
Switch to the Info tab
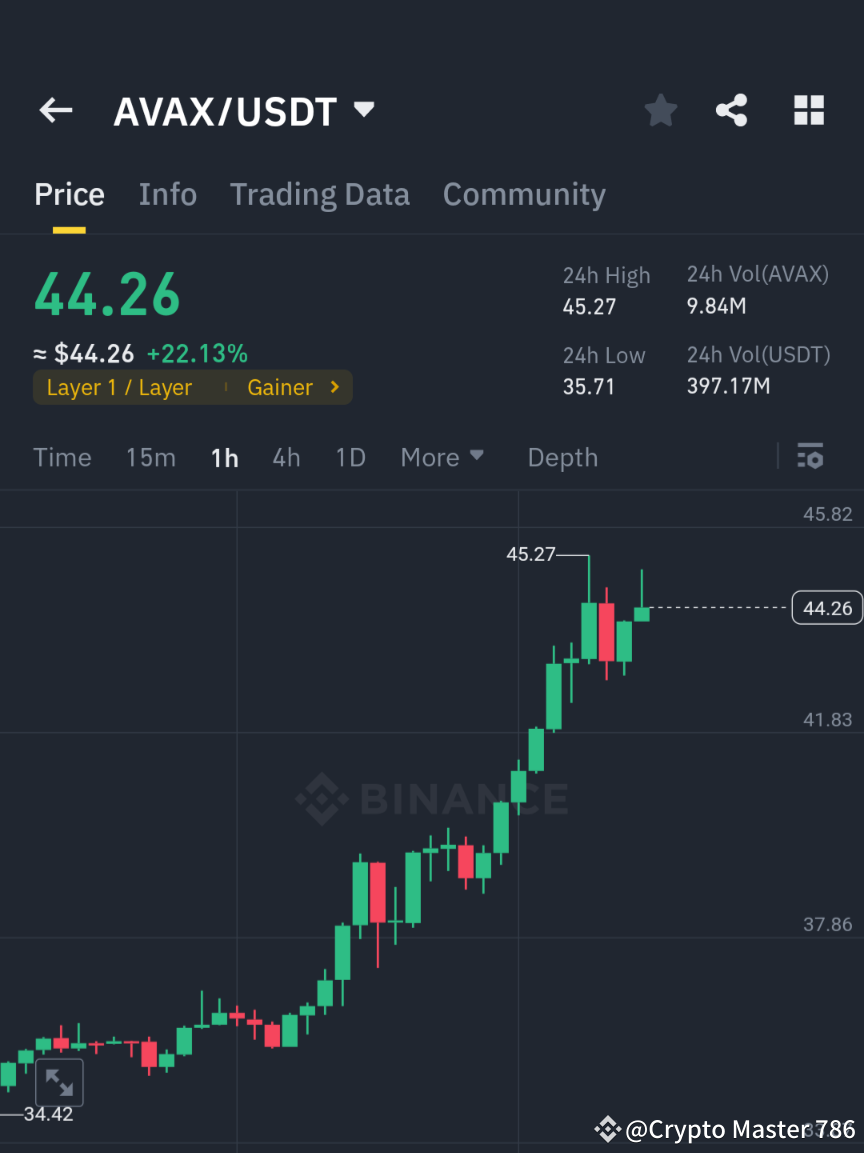(167, 194)
